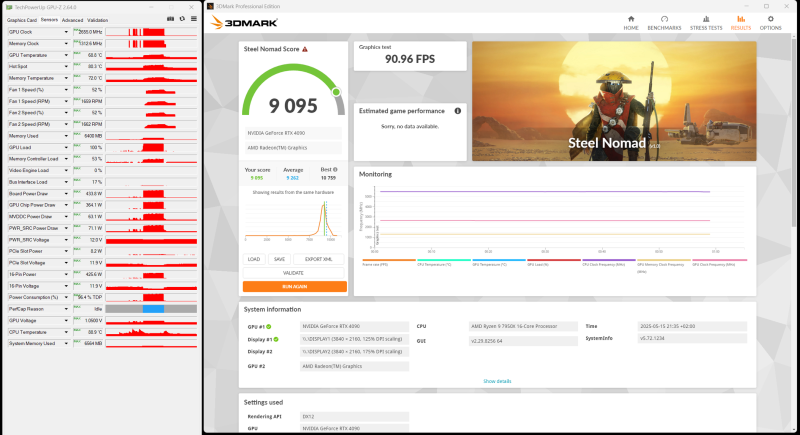Image resolution: width=800 pixels, height=435 pixels.
Task: Click the 3DMark title bar app icon
Action: (x=210, y=6)
